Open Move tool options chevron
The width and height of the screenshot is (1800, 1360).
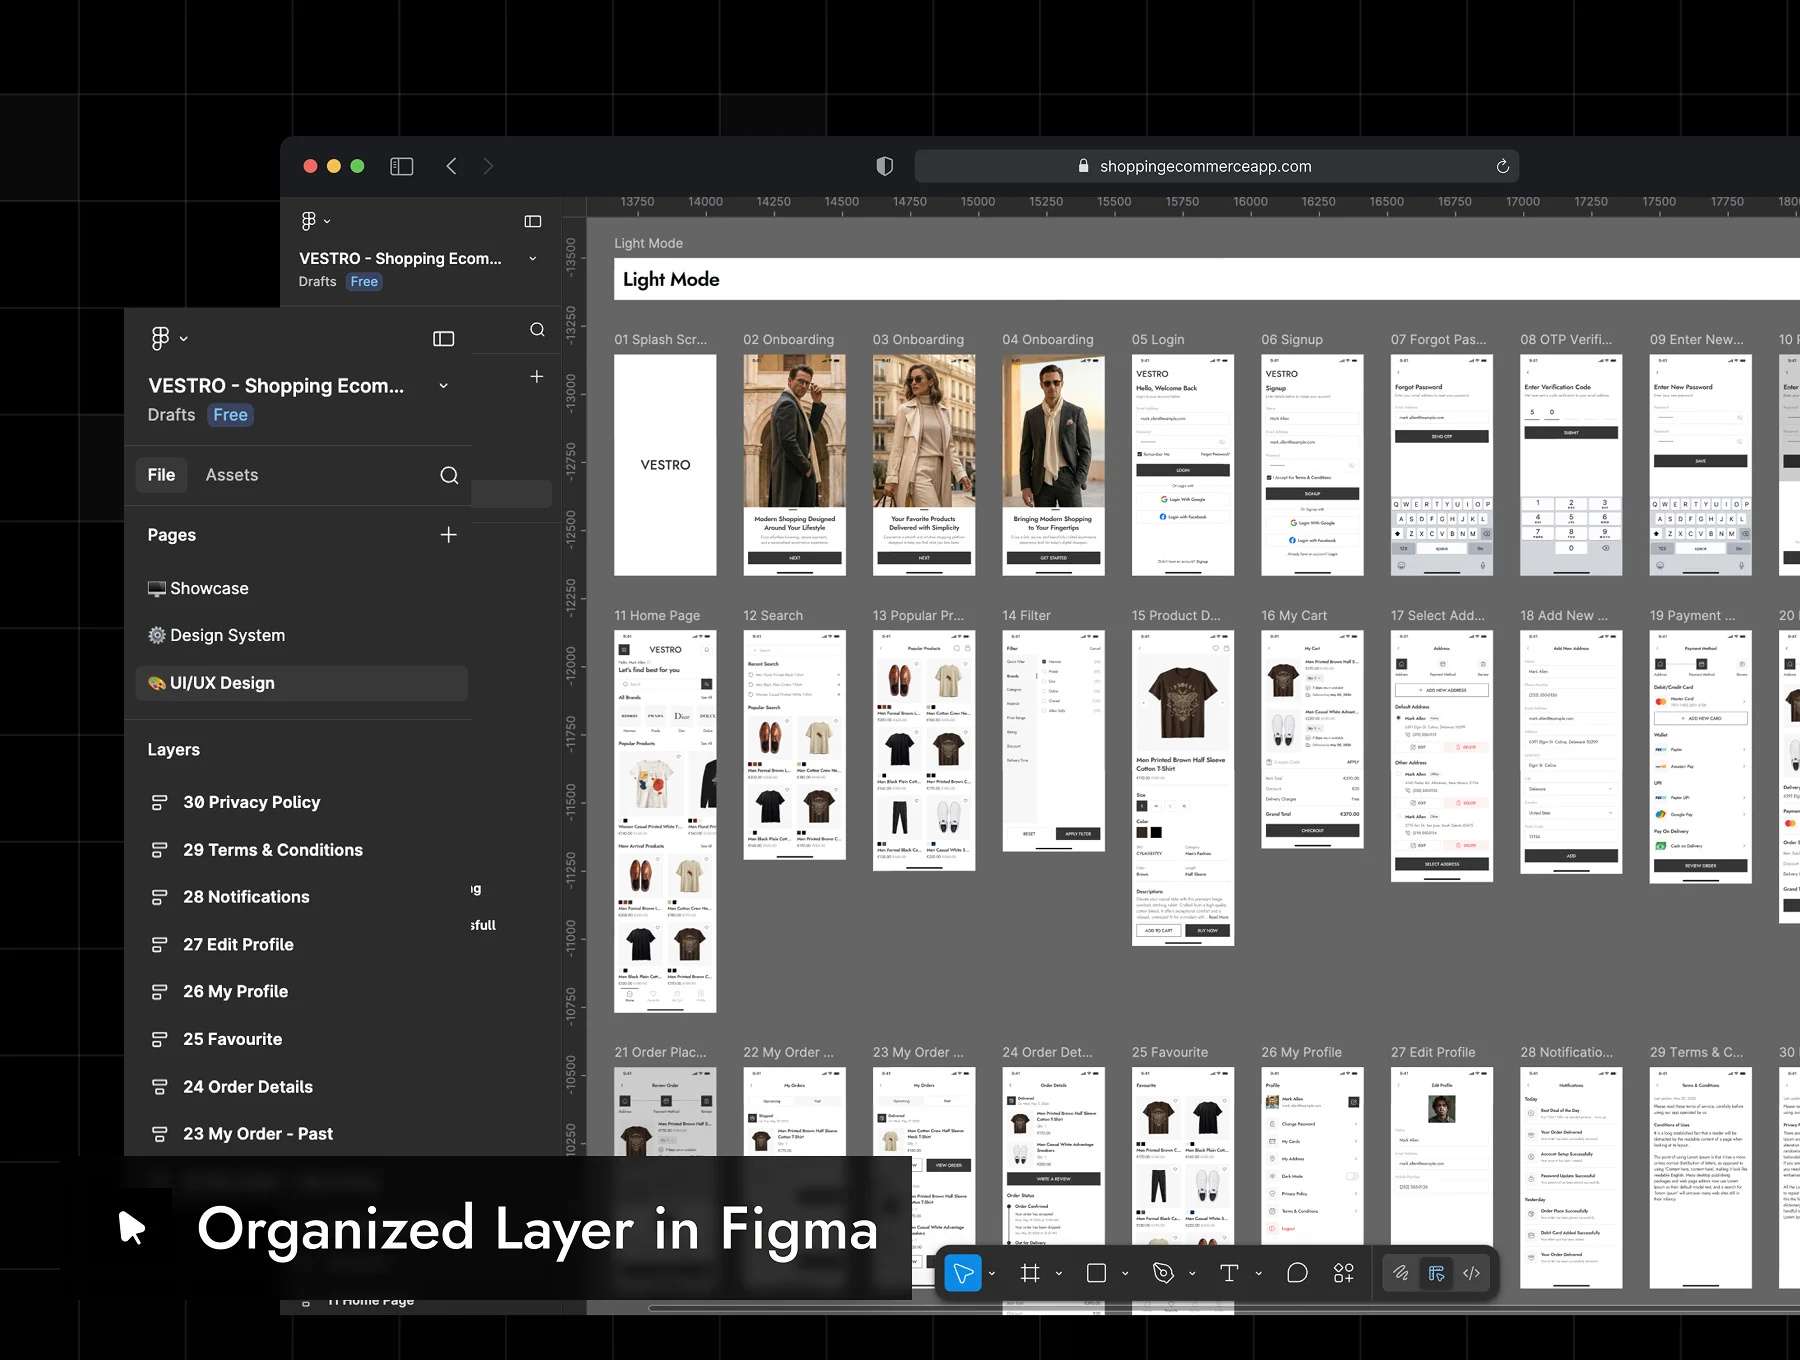[991, 1274]
